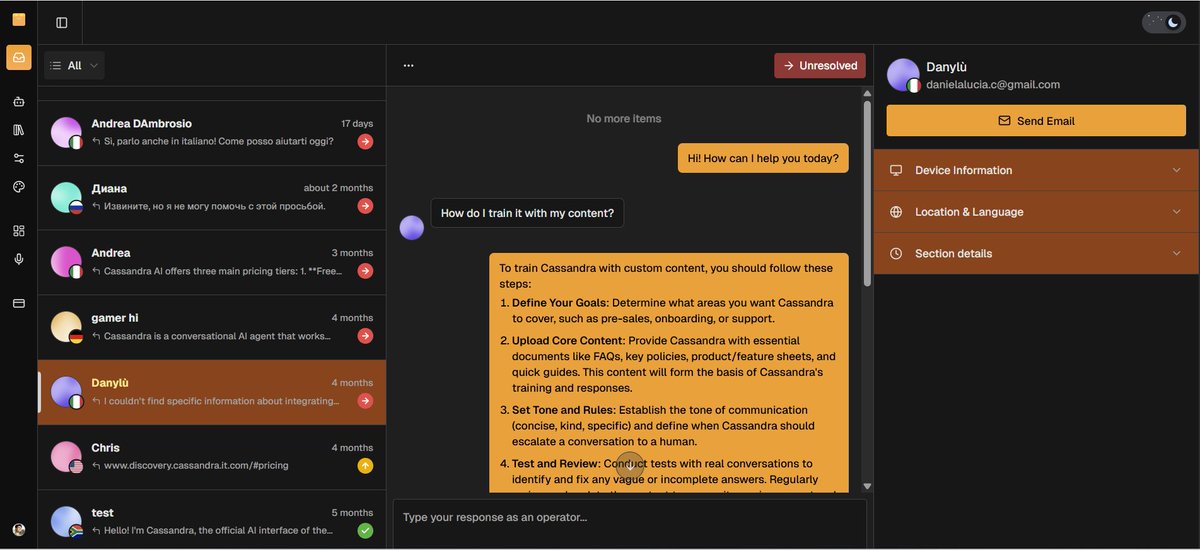The height and width of the screenshot is (550, 1200).
Task: Open the inbox icon in the sidebar
Action: point(19,57)
